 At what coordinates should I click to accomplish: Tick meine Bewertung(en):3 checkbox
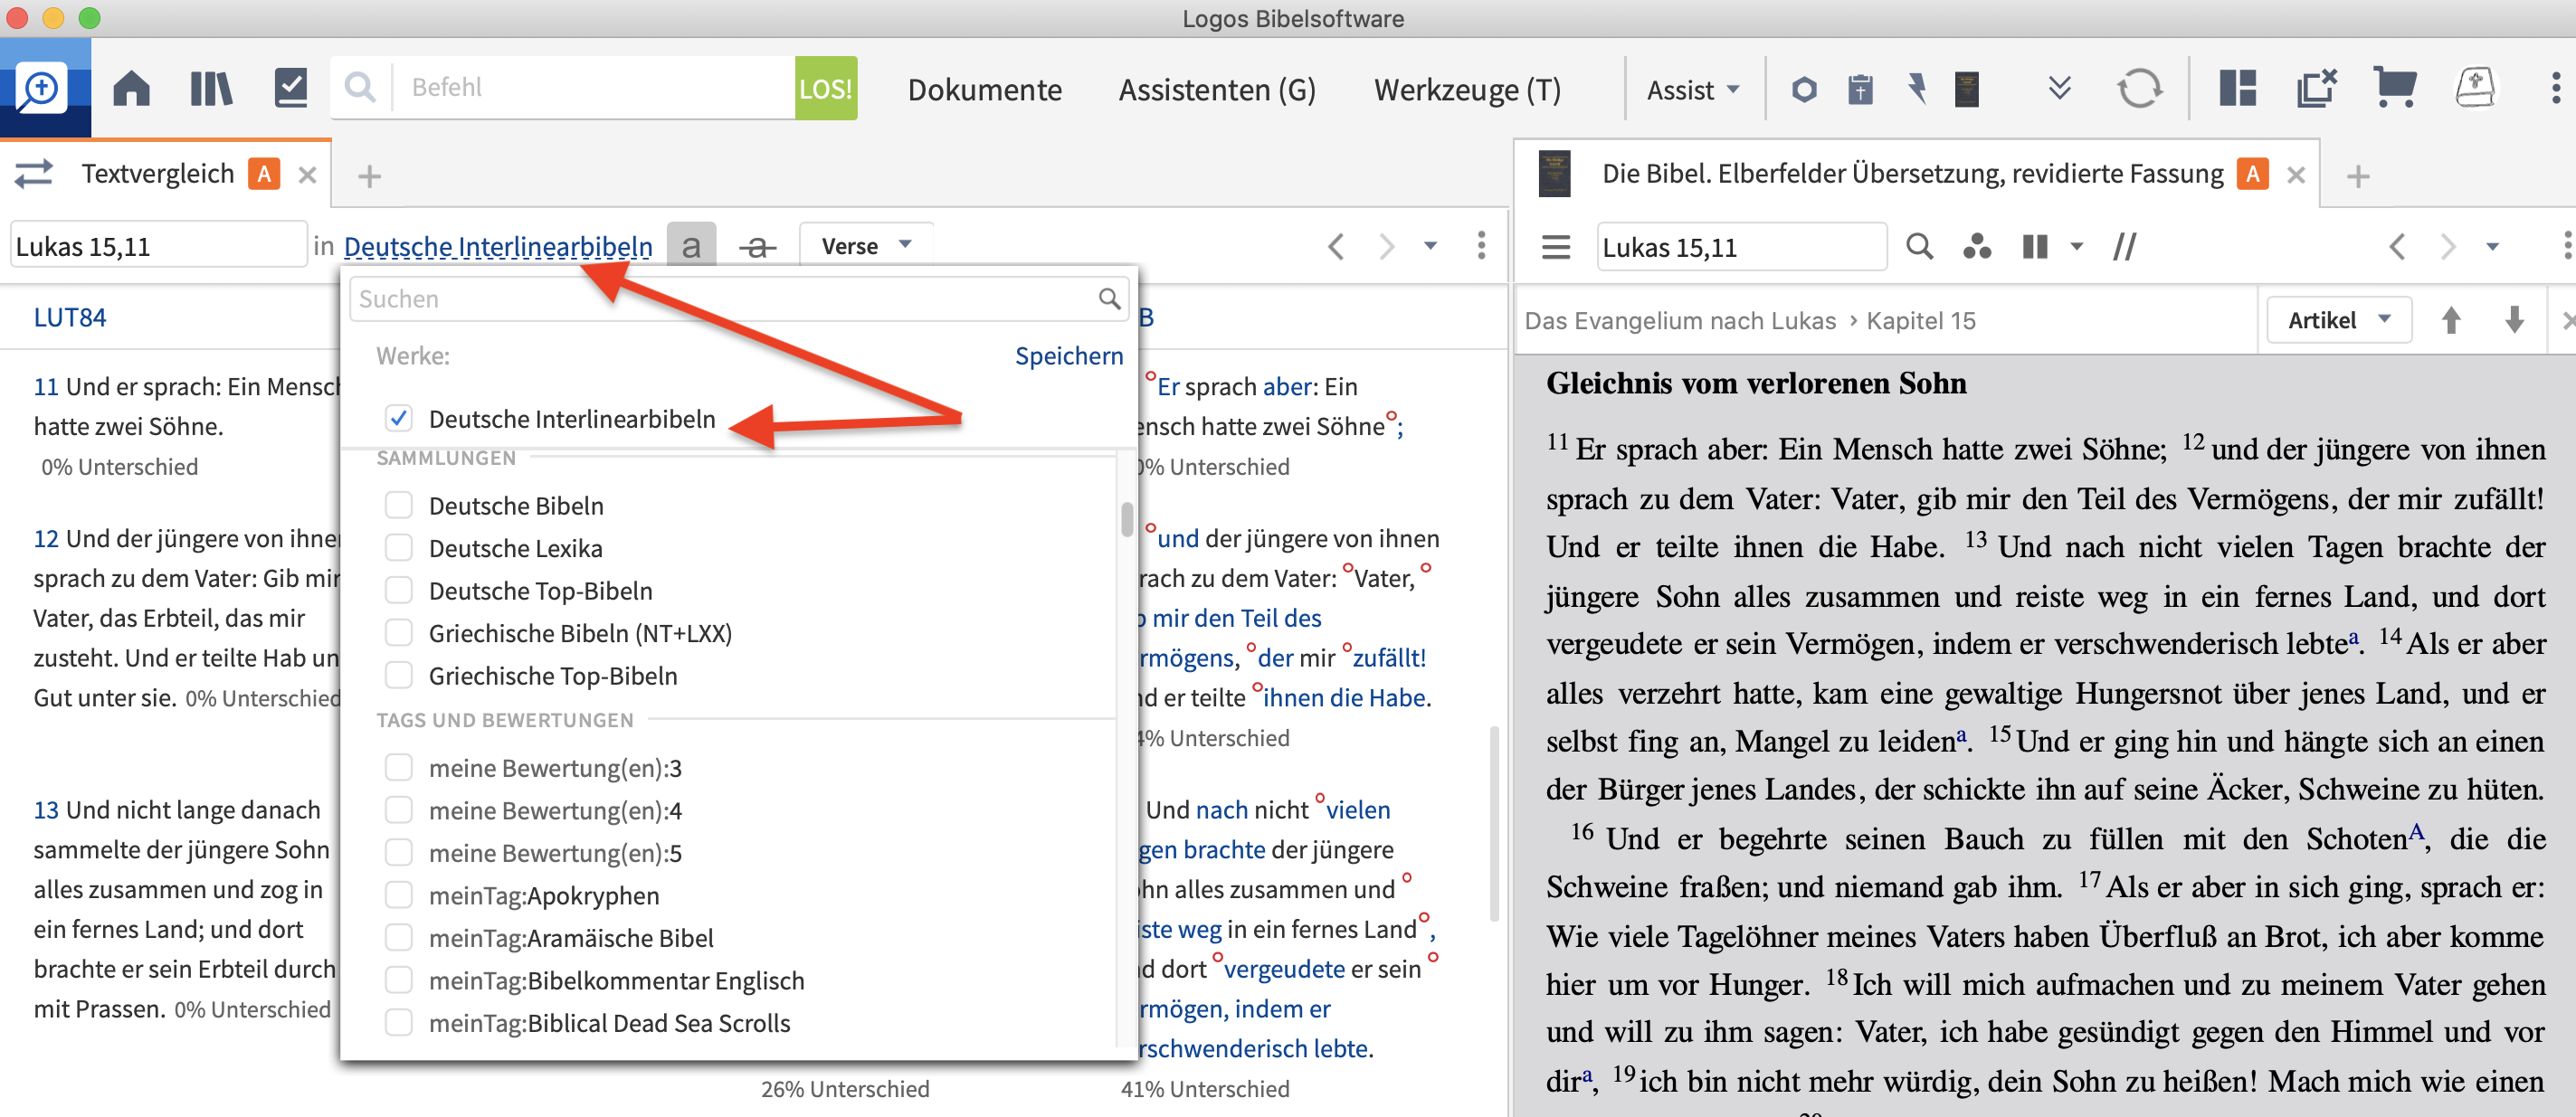click(x=398, y=767)
